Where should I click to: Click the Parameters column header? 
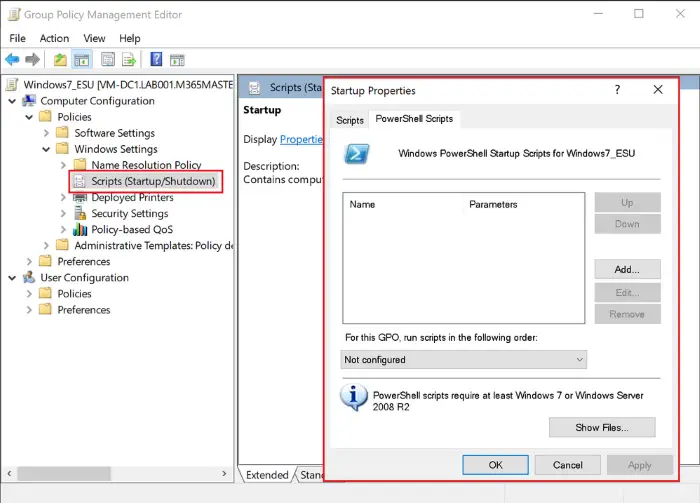coord(493,204)
